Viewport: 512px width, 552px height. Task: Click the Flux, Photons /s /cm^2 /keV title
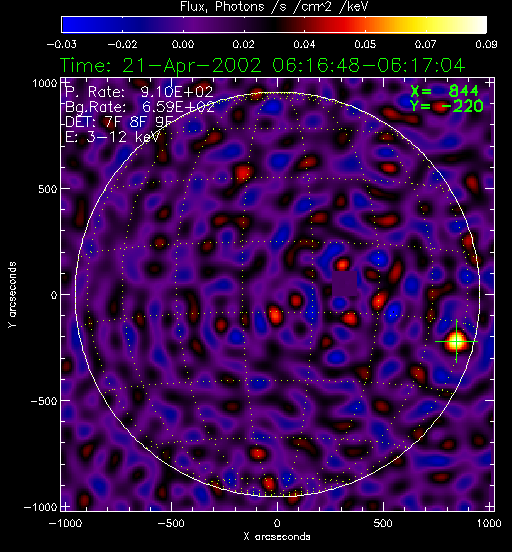click(274, 6)
